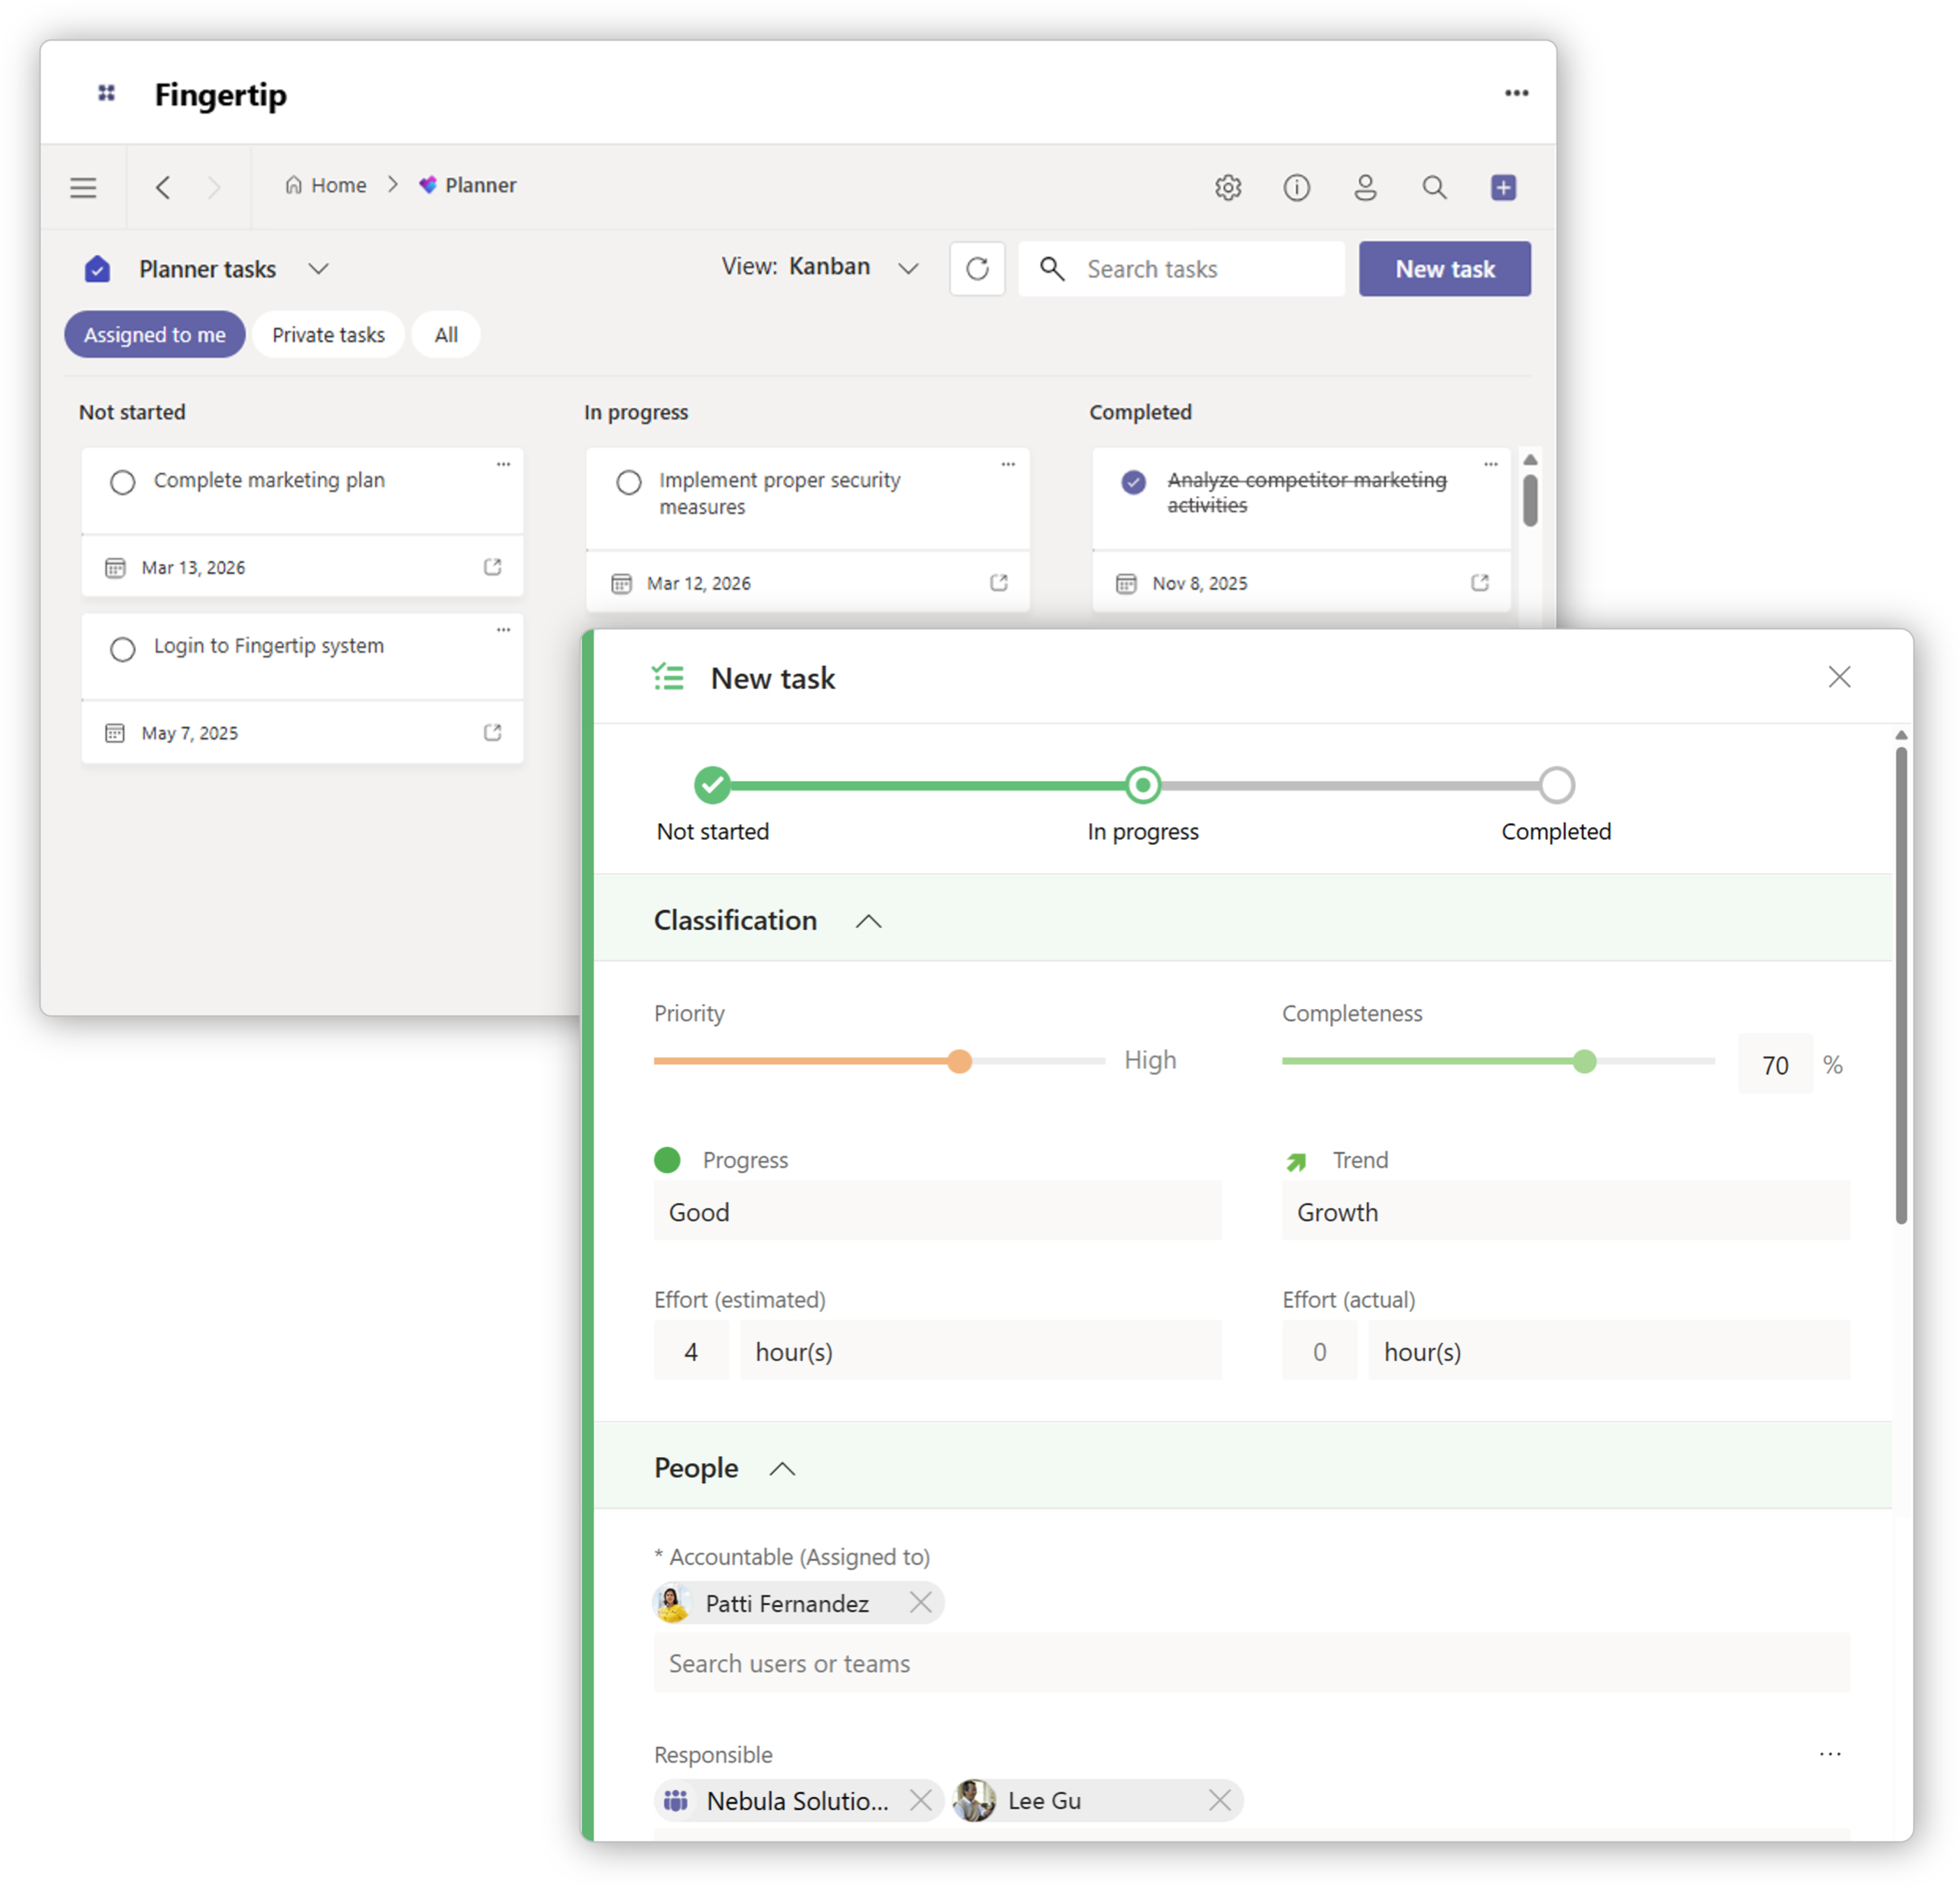Image resolution: width=1960 pixels, height=1888 pixels.
Task: Open the hamburger menu icon
Action: pyautogui.click(x=83, y=187)
